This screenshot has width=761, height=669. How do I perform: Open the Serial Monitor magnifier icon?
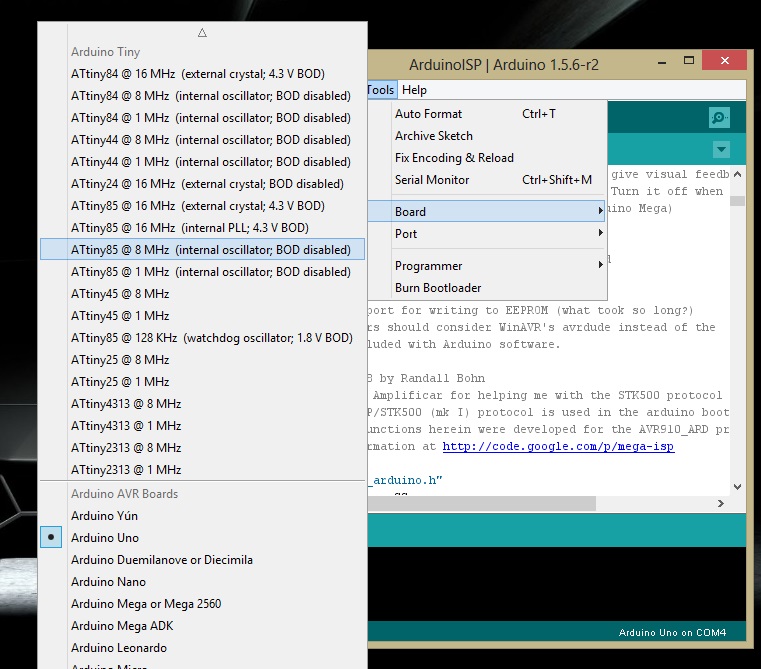click(719, 117)
